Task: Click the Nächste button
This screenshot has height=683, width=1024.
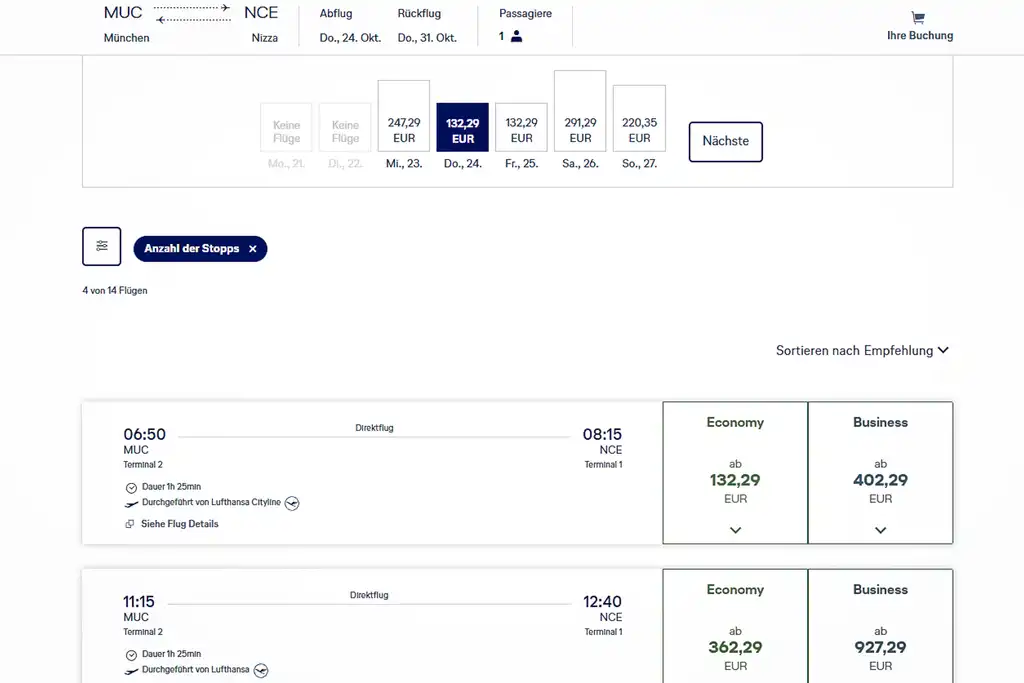Action: 726,142
